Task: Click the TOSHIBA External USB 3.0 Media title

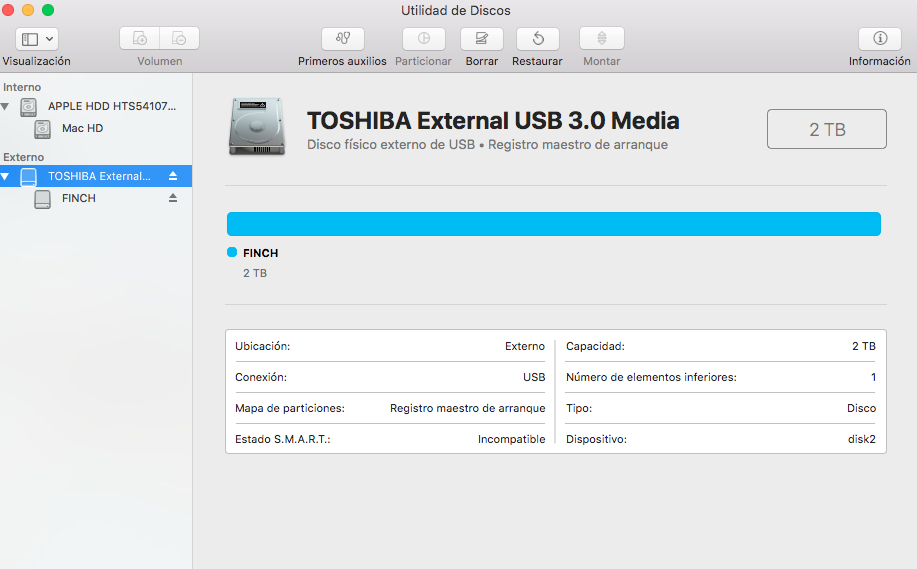Action: tap(493, 120)
